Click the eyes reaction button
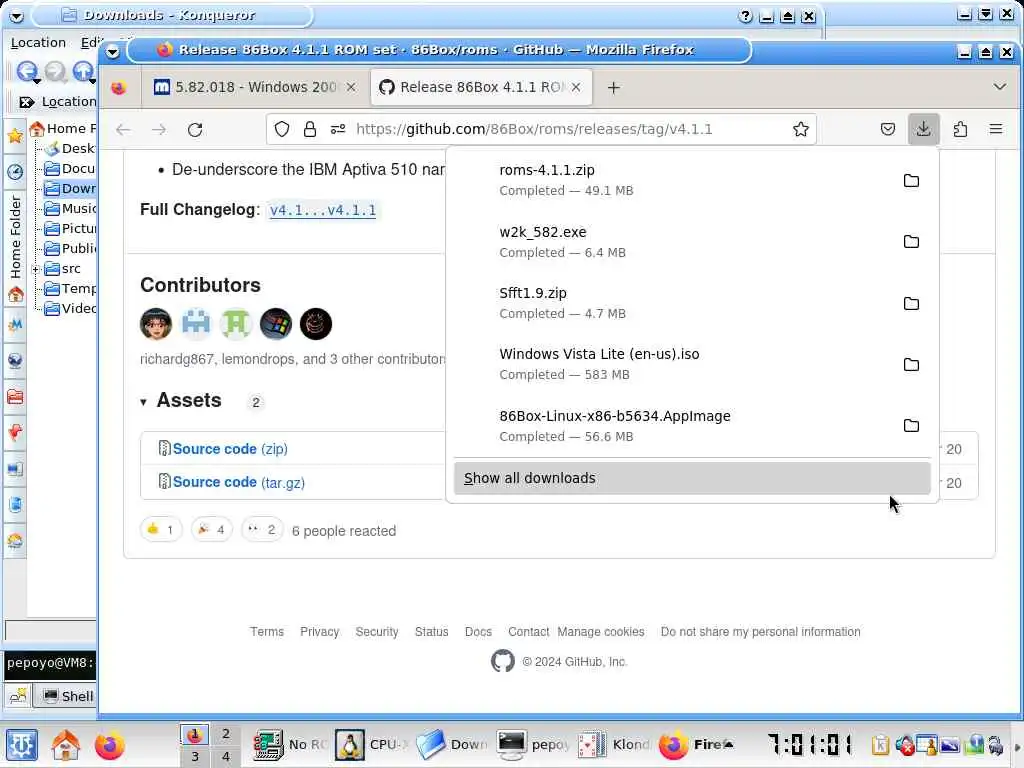Viewport: 1024px width, 768px height. [x=262, y=529]
